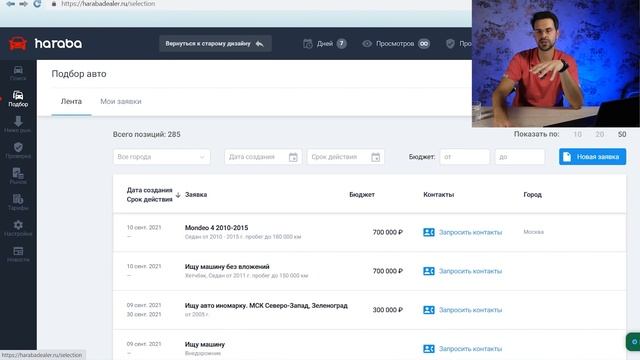Click the Всего позиций: 285 text
This screenshot has width=640, height=360.
coord(147,134)
